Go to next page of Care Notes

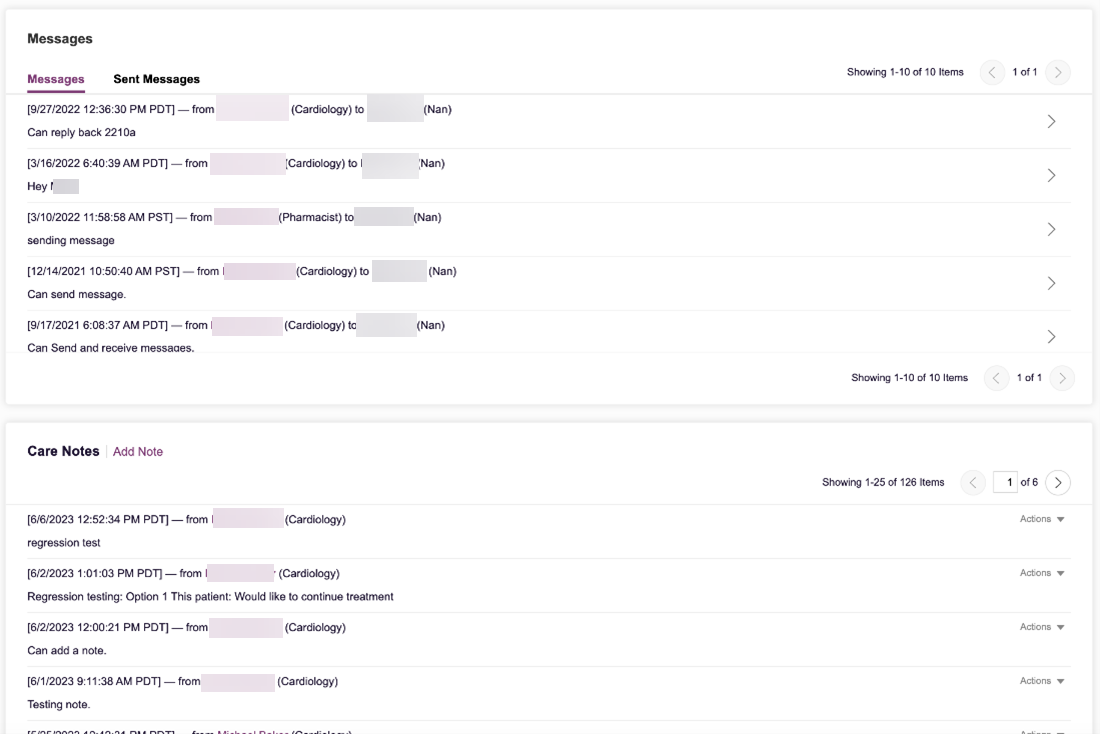tap(1057, 483)
